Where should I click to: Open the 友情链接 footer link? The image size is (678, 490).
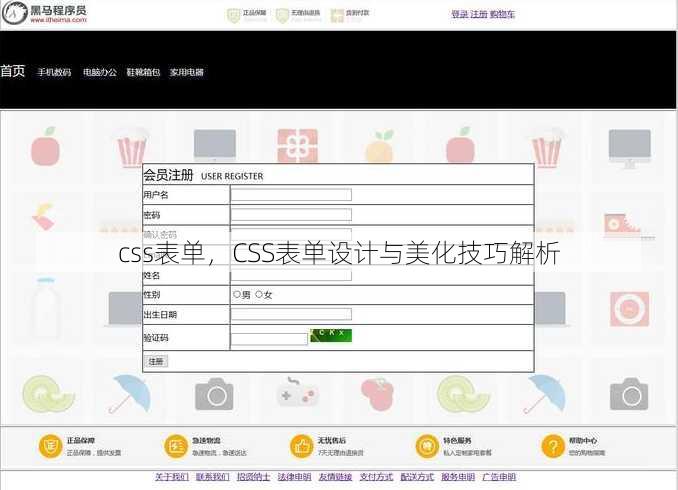[x=335, y=477]
